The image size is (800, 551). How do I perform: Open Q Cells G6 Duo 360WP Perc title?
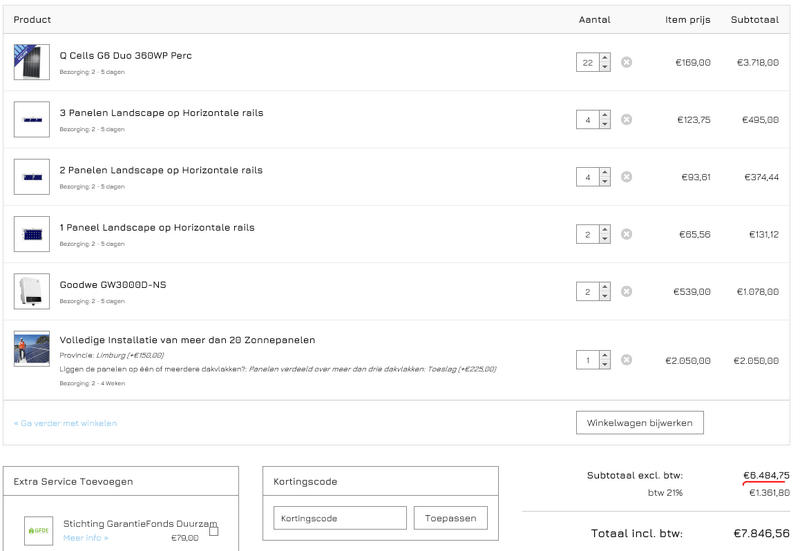pyautogui.click(x=126, y=56)
